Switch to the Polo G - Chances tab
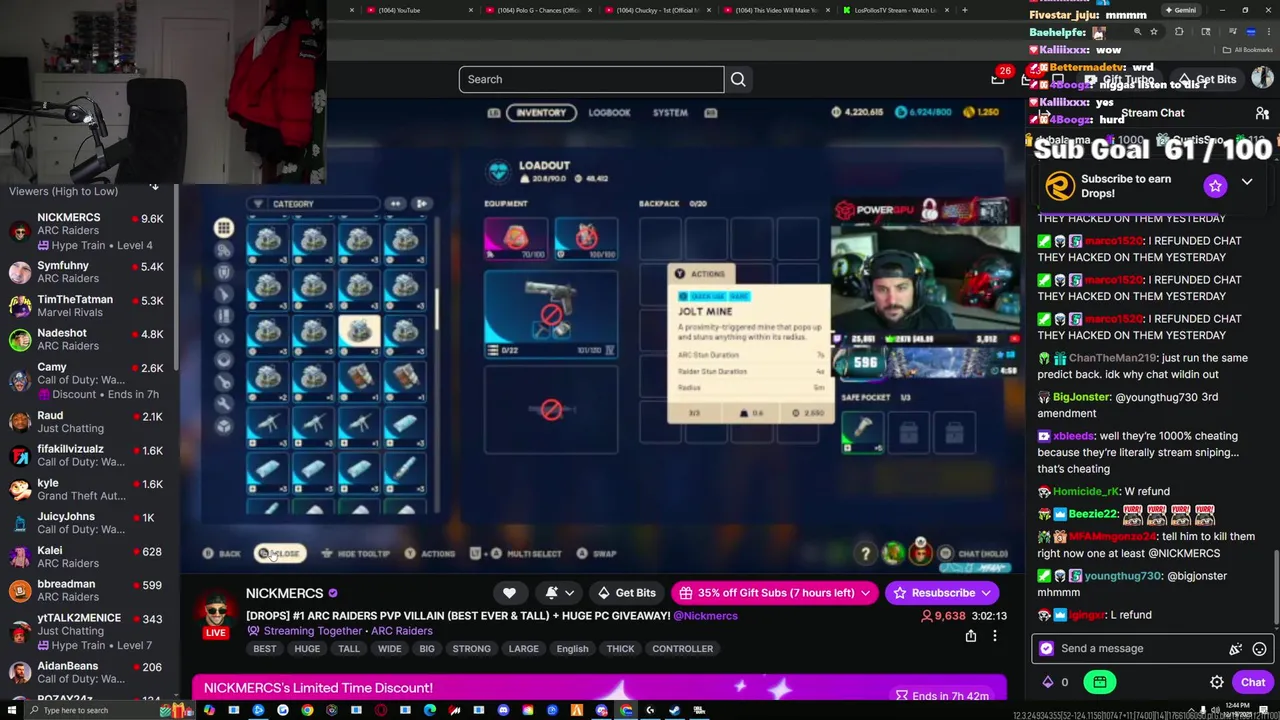Viewport: 1280px width, 720px height. [538, 10]
